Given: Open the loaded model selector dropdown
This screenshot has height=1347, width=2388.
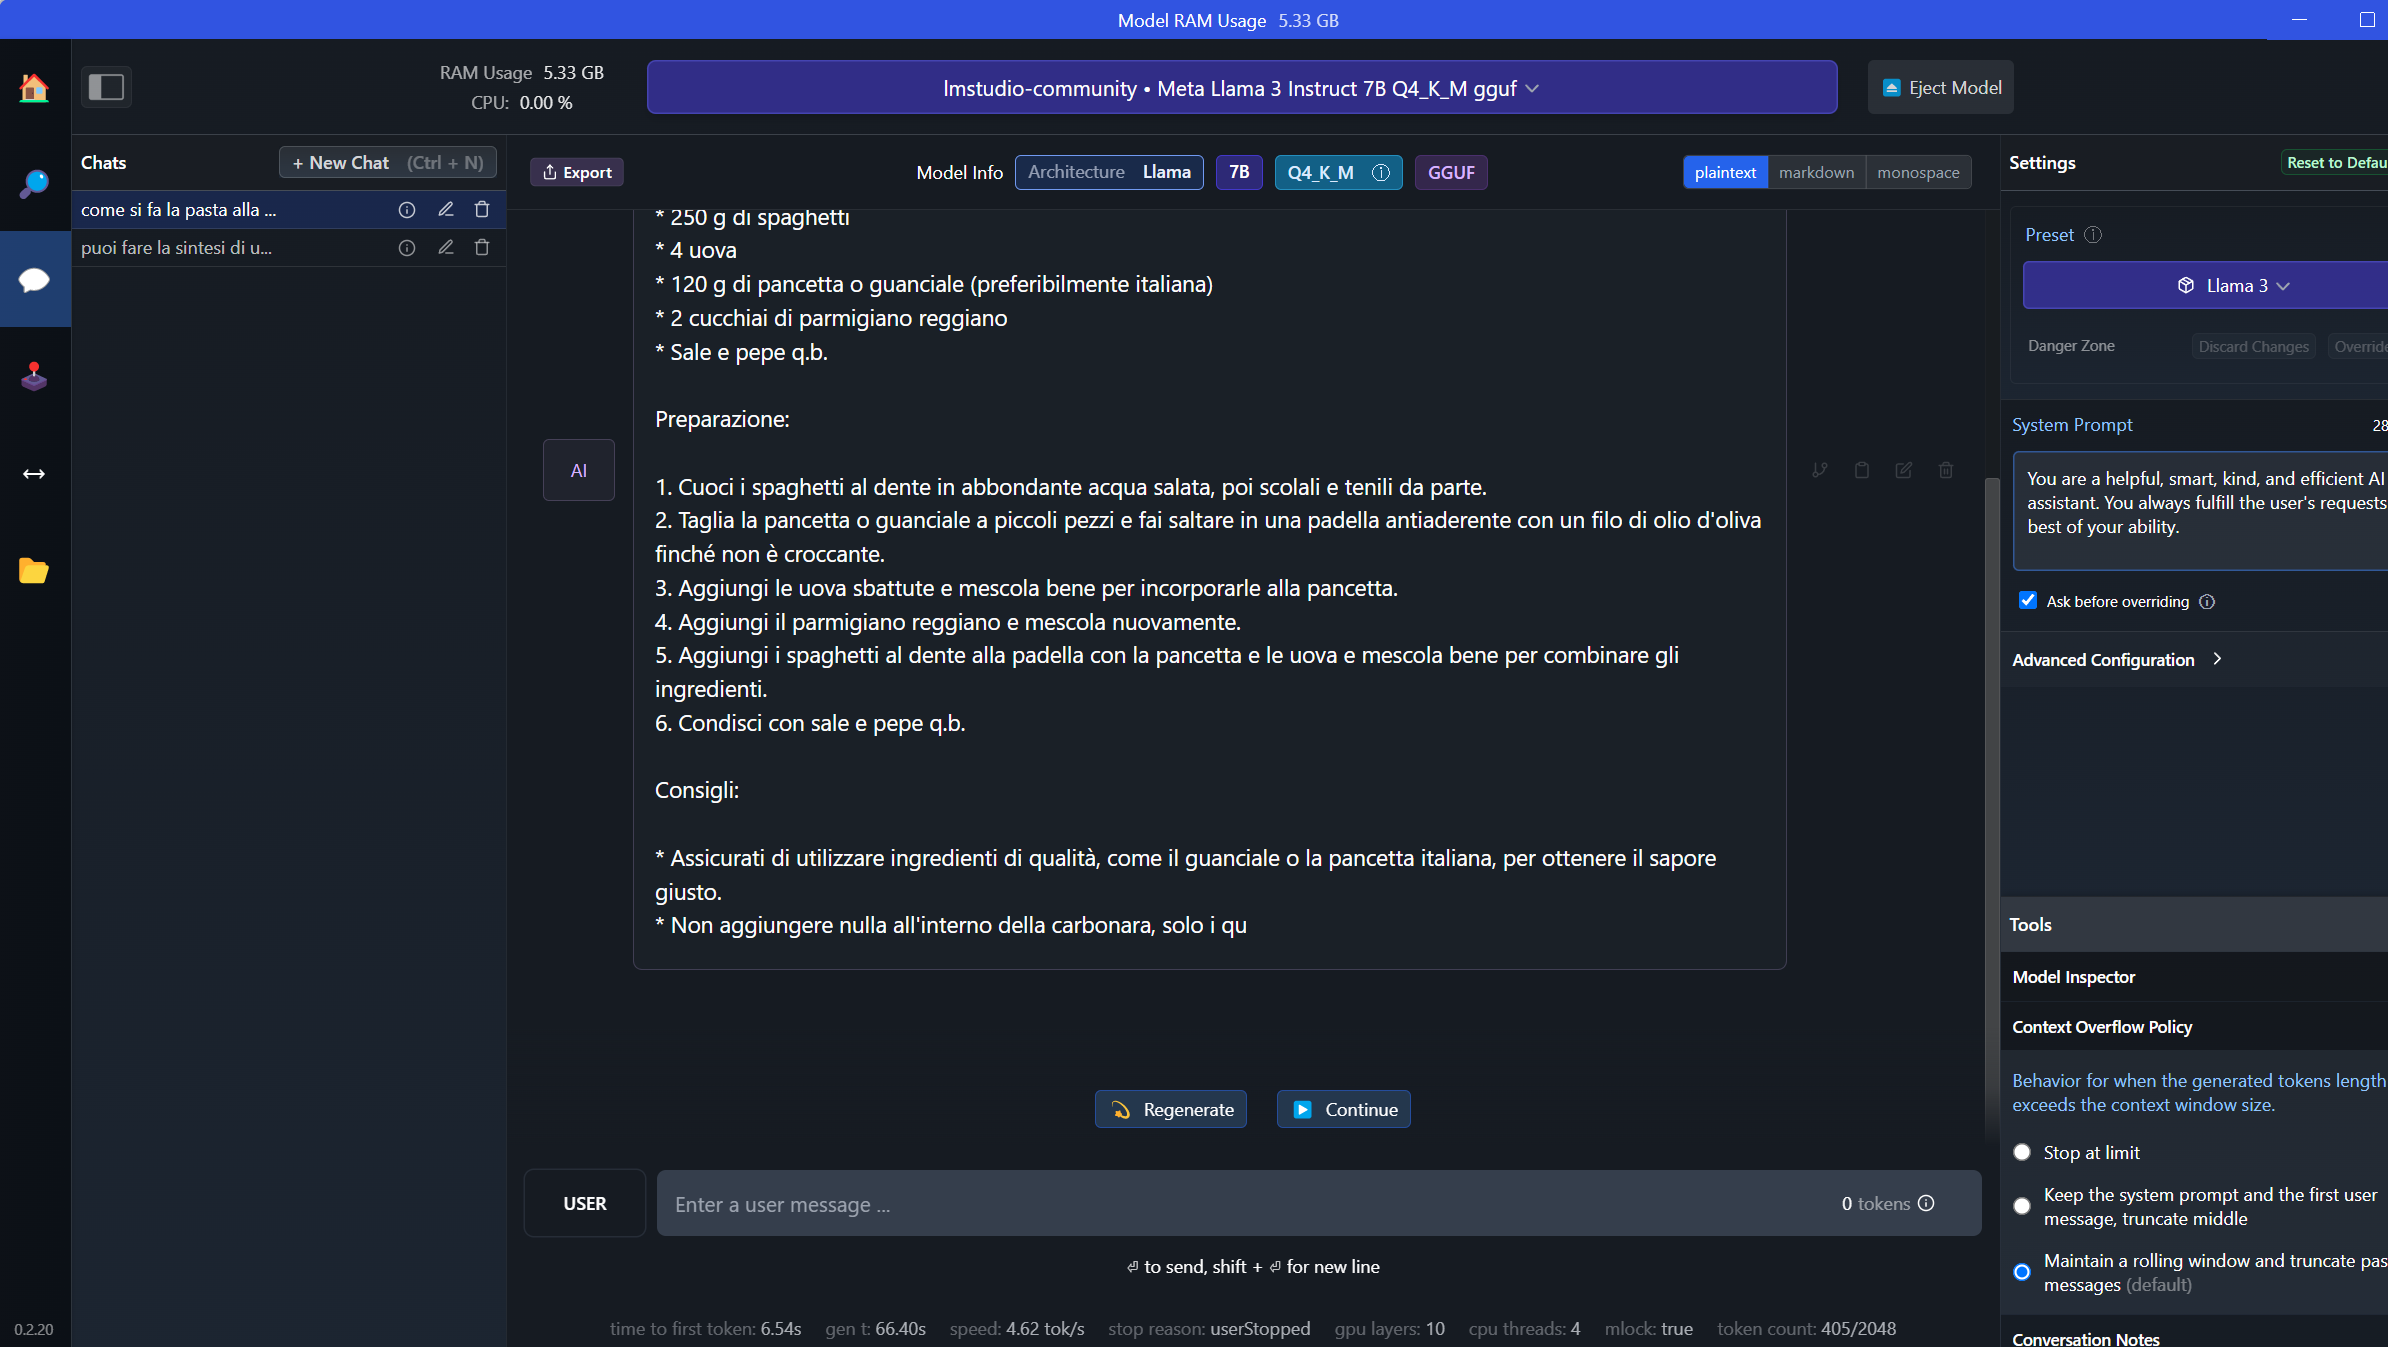Looking at the screenshot, I should [x=1241, y=88].
